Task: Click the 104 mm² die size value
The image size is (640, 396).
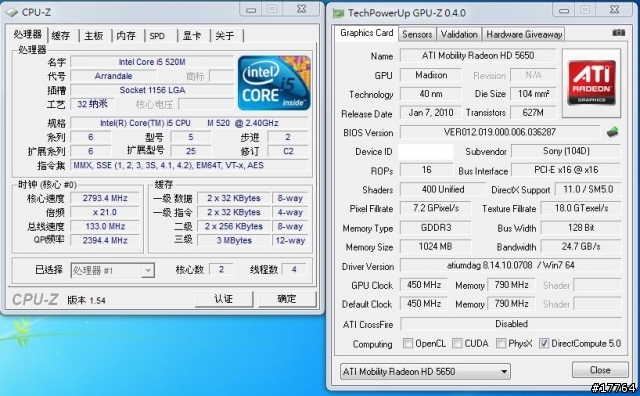Action: [x=533, y=94]
